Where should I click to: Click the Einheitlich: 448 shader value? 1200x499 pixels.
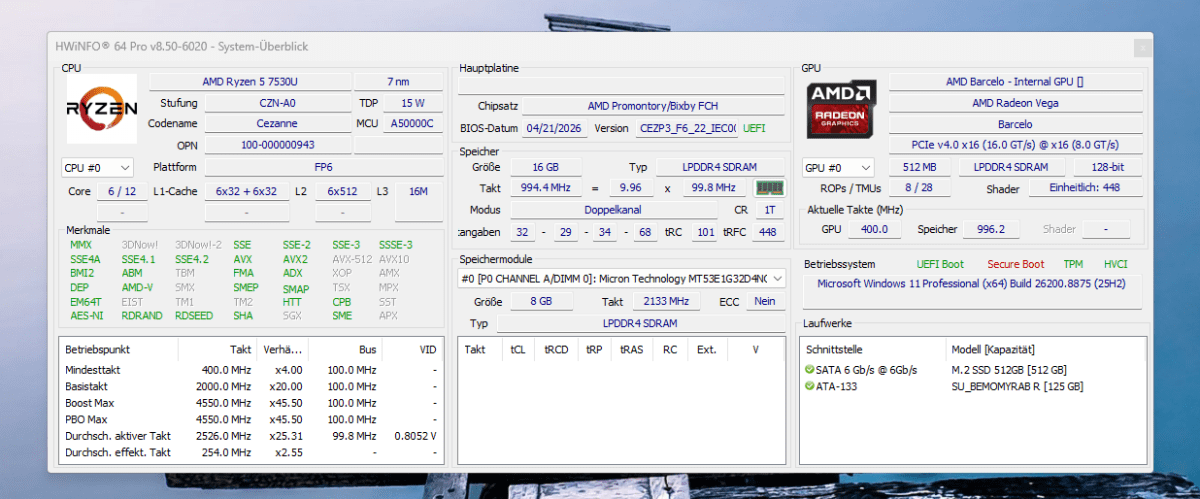1084,190
